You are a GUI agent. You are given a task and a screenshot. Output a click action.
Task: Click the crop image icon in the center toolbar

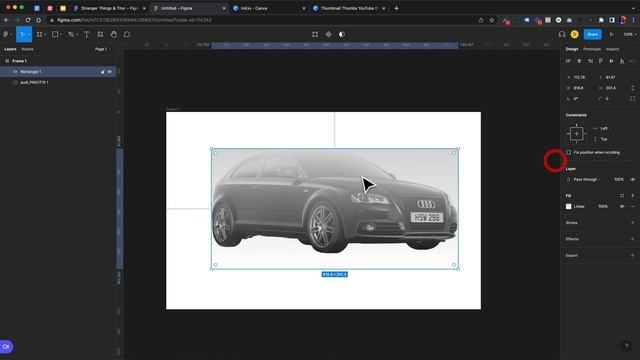(315, 35)
